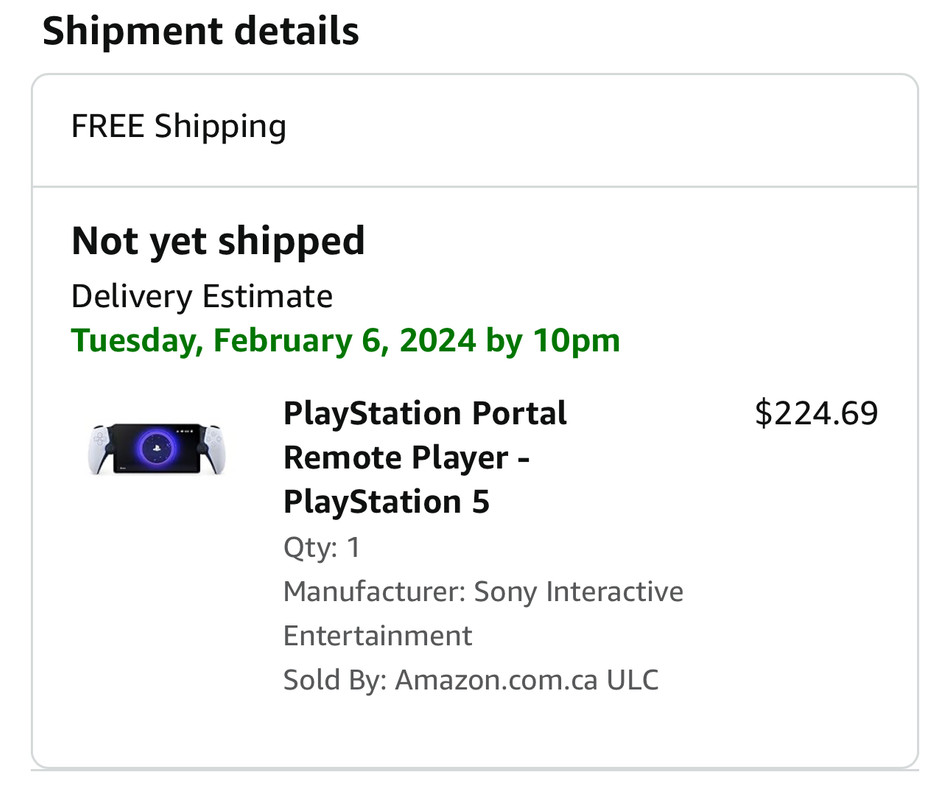Click the left controller grip in thumbnail

point(100,447)
